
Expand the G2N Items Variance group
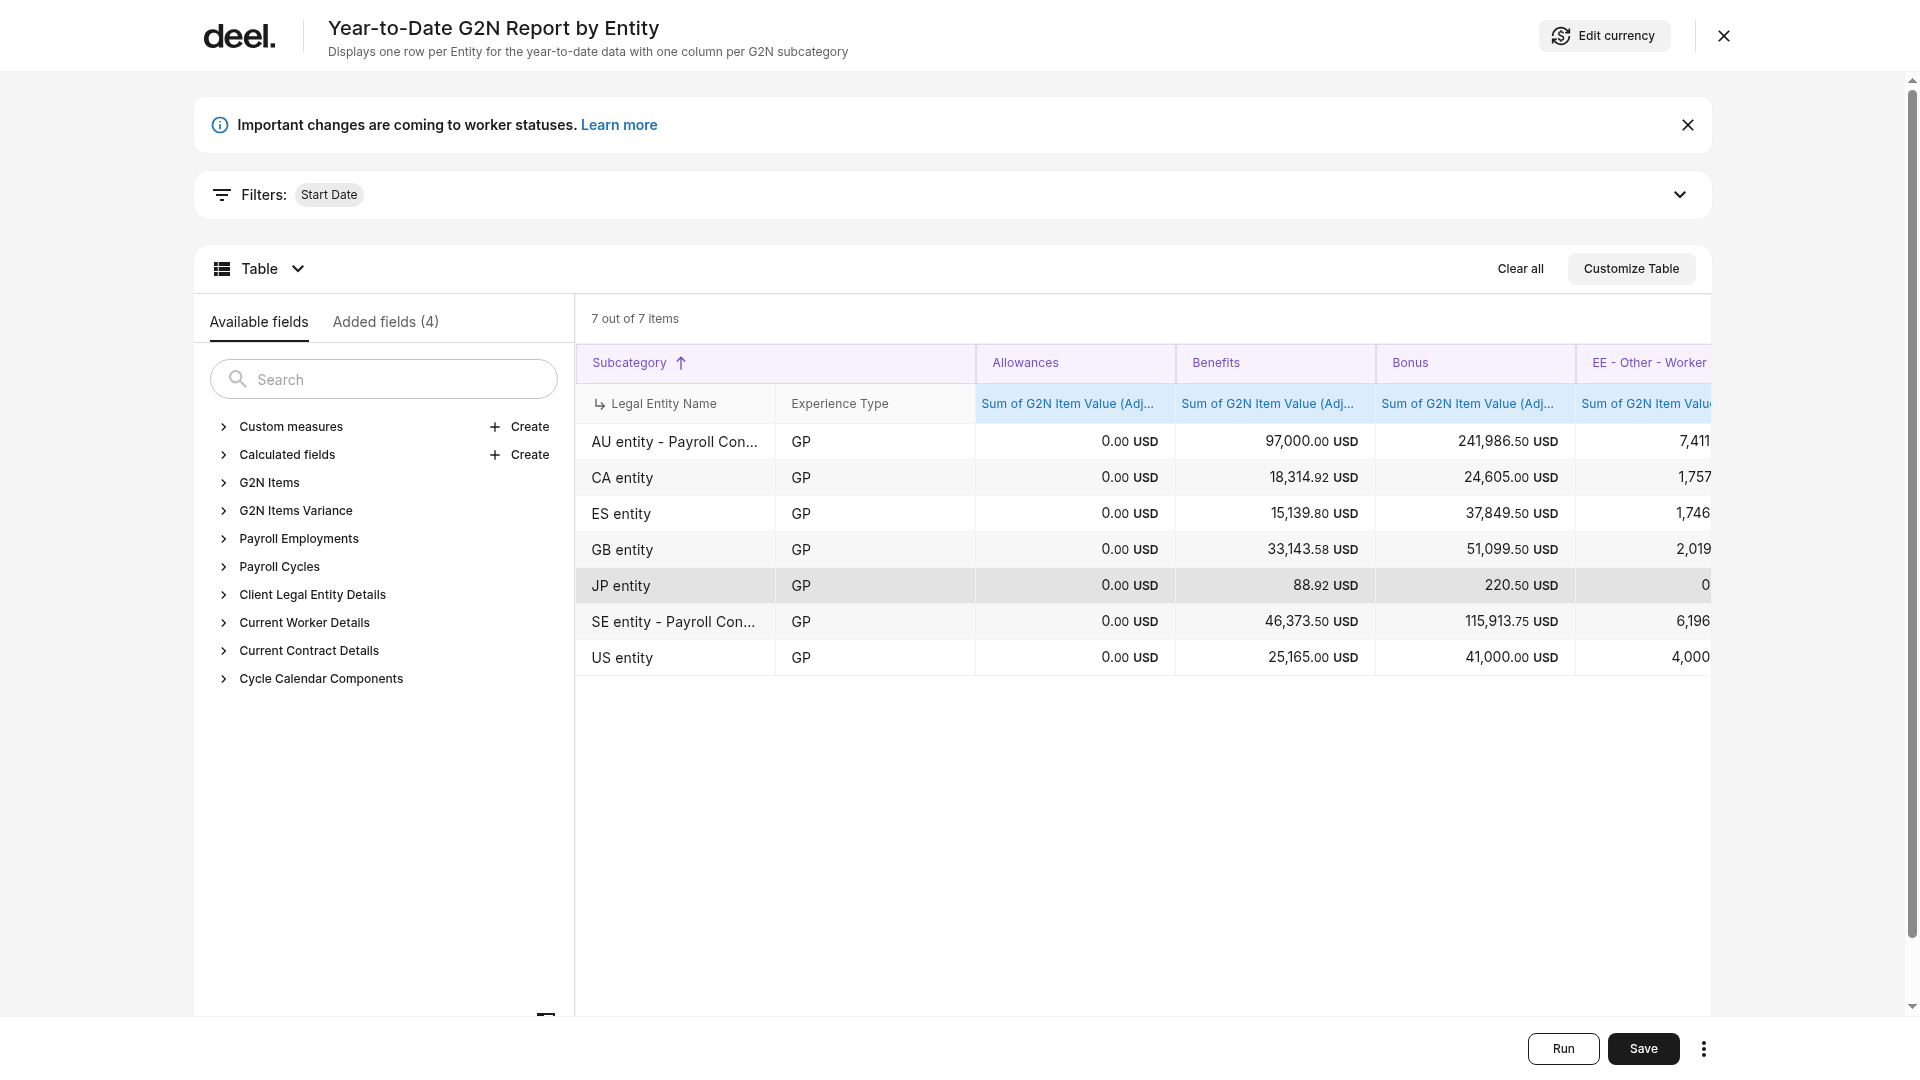point(224,511)
